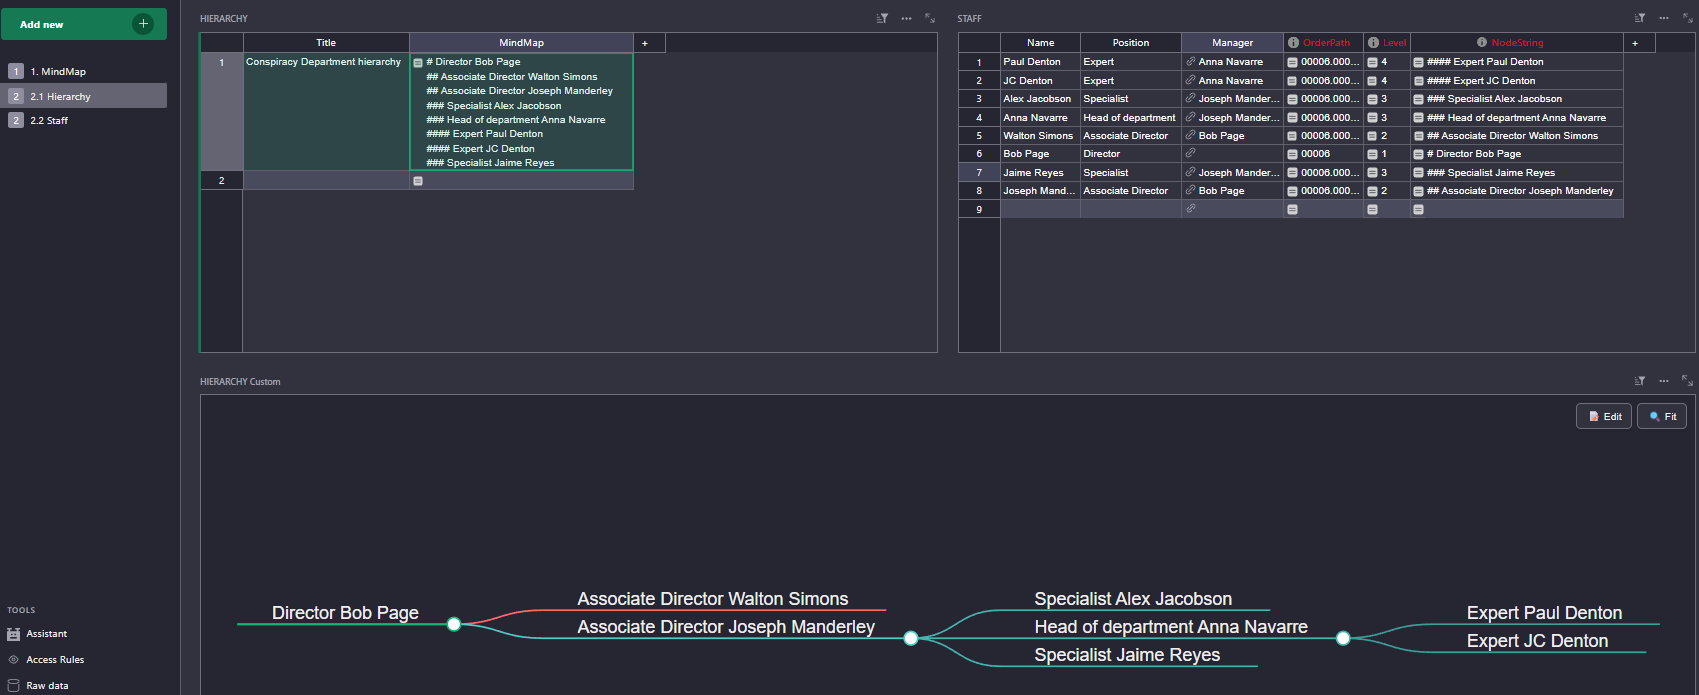The image size is (1699, 695).
Task: Open the 1. MindMap page
Action: point(58,72)
